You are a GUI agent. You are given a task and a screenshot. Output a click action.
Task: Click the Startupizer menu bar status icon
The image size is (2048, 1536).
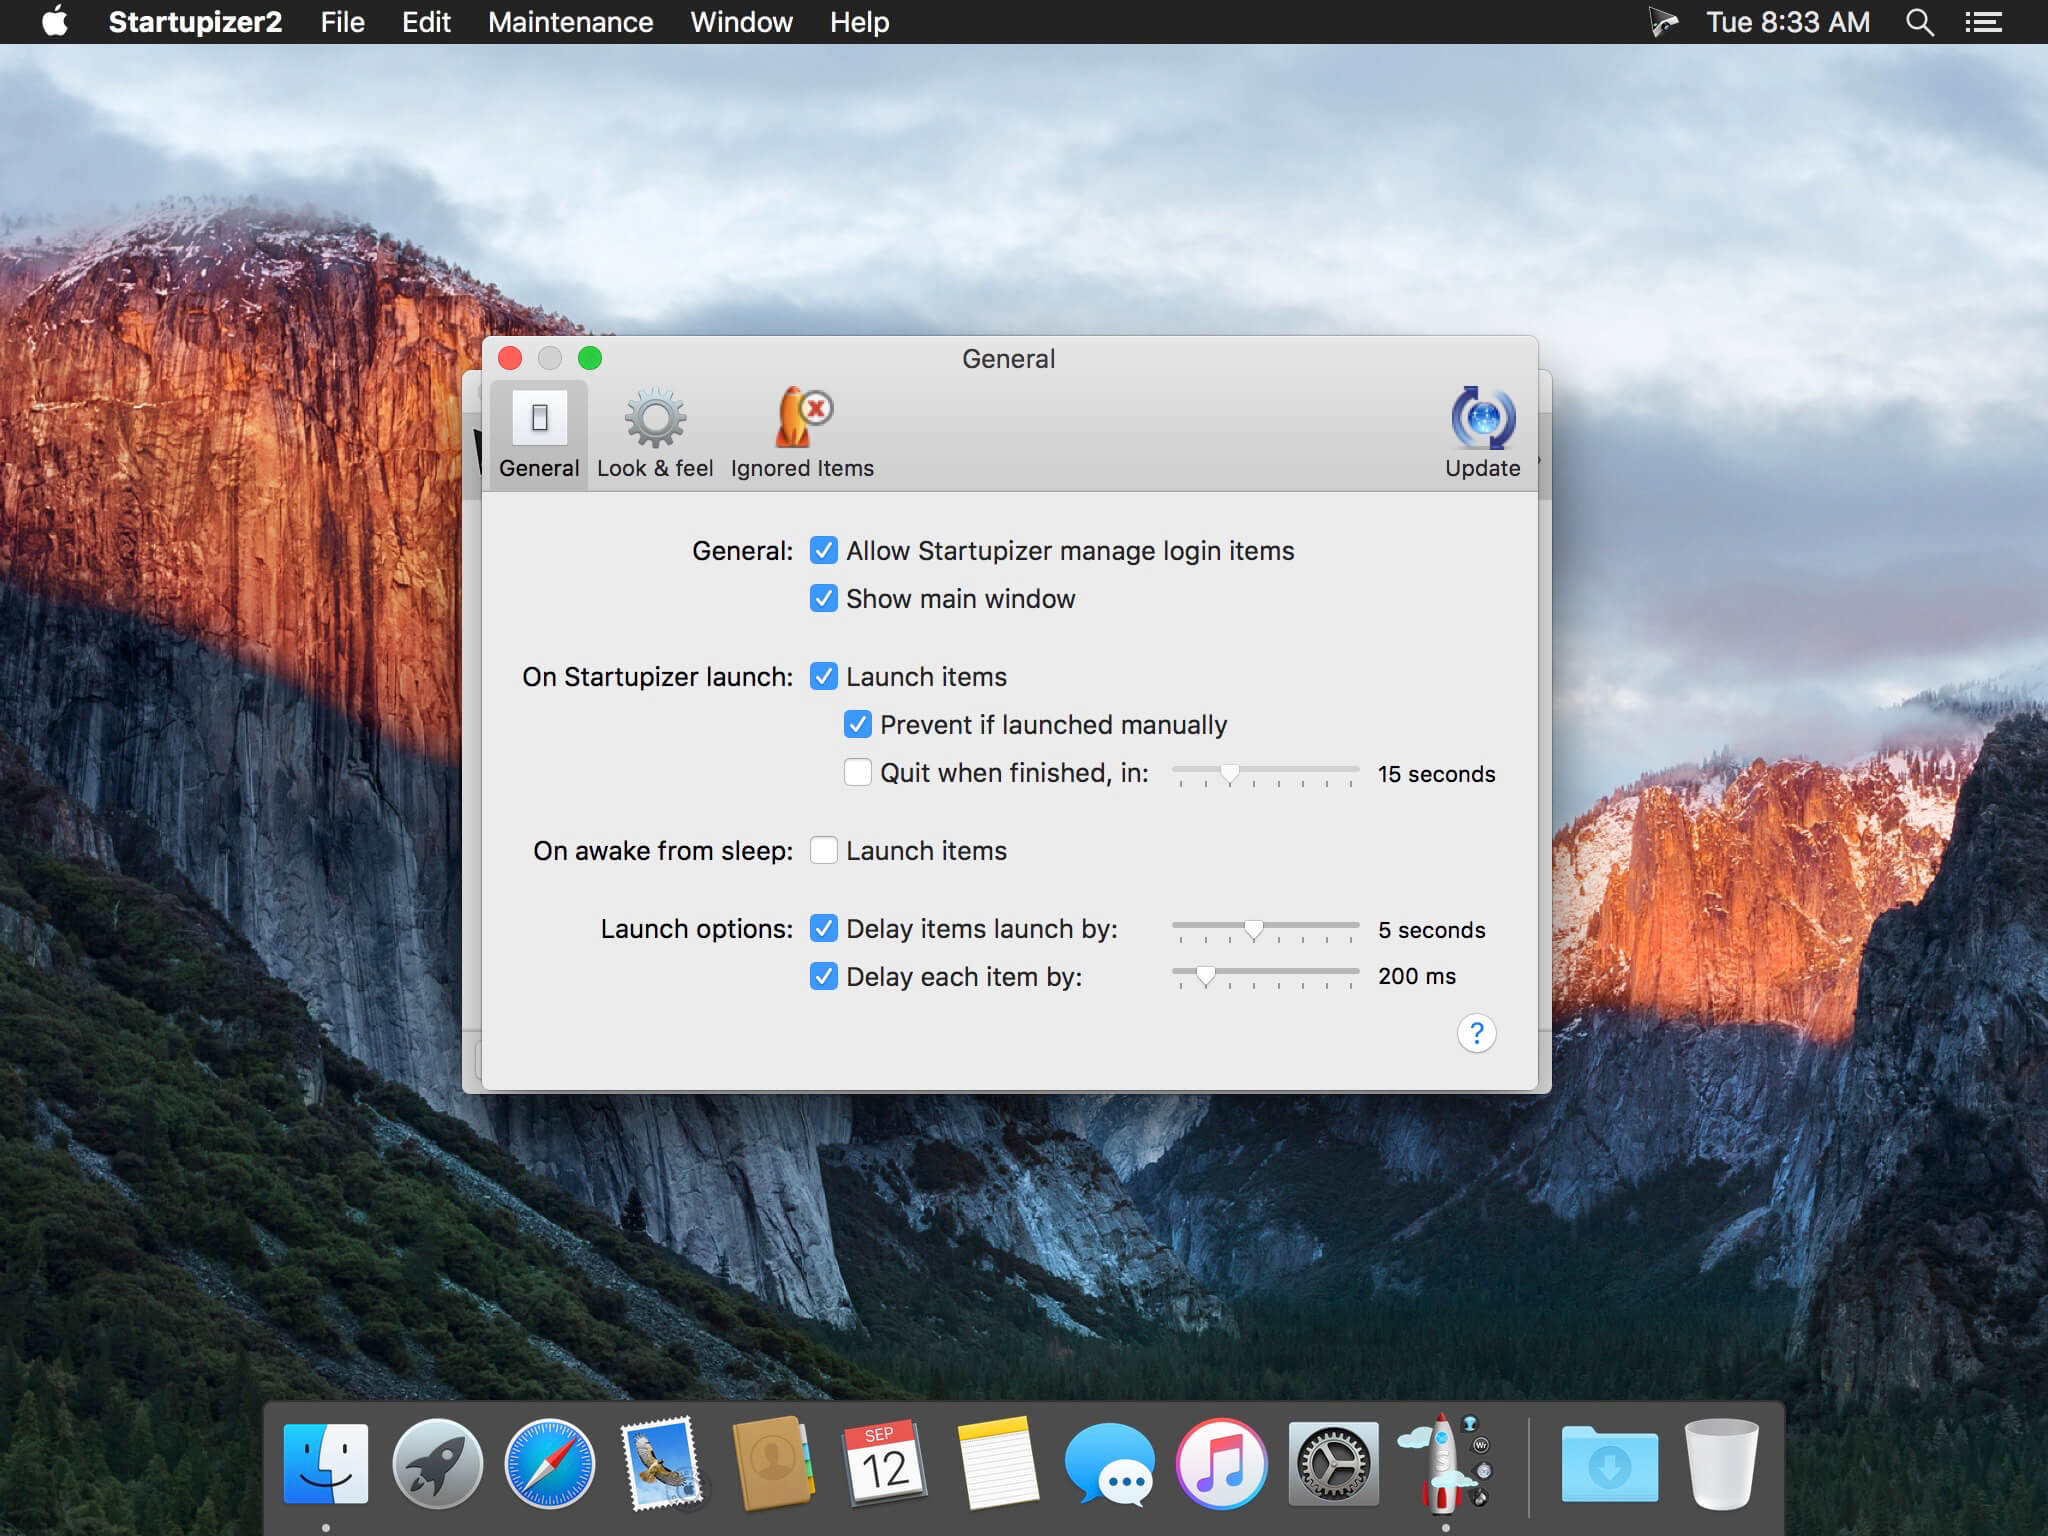(x=1663, y=22)
